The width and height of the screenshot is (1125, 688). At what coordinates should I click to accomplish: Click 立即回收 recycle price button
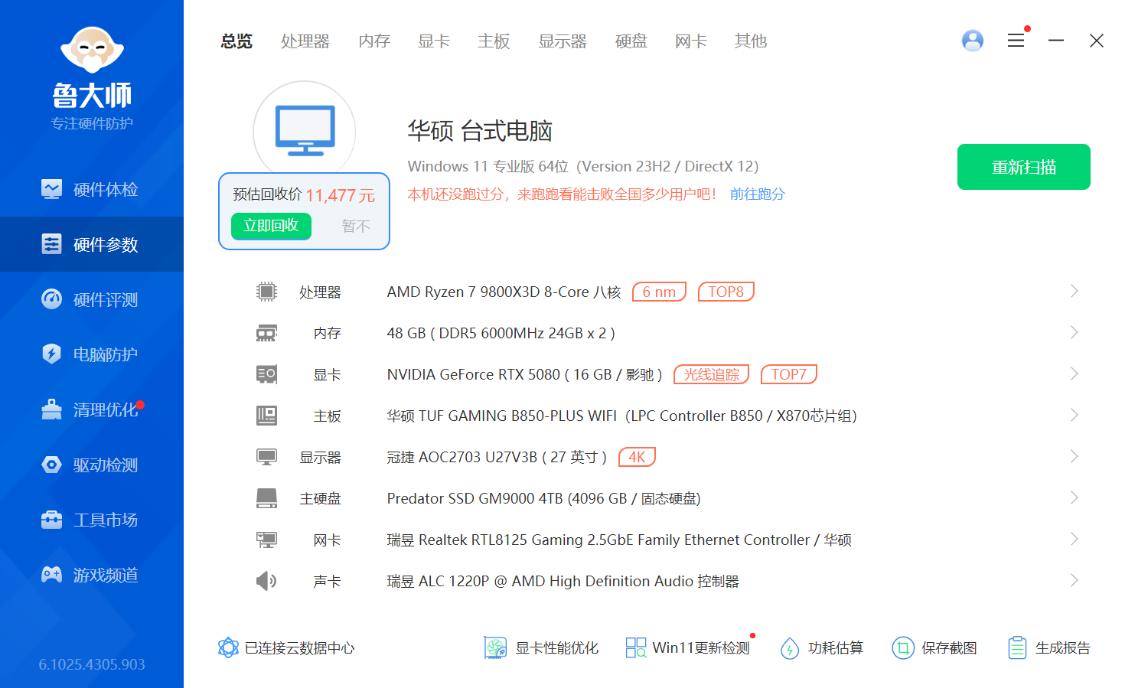[271, 226]
